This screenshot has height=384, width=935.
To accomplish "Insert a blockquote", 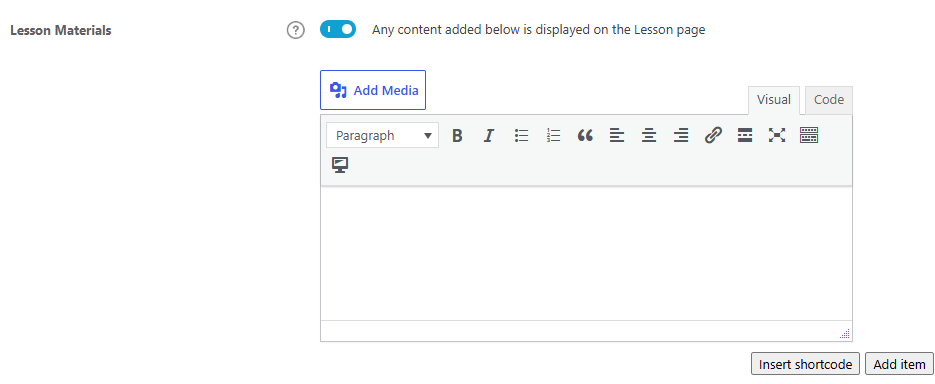I will pos(585,135).
